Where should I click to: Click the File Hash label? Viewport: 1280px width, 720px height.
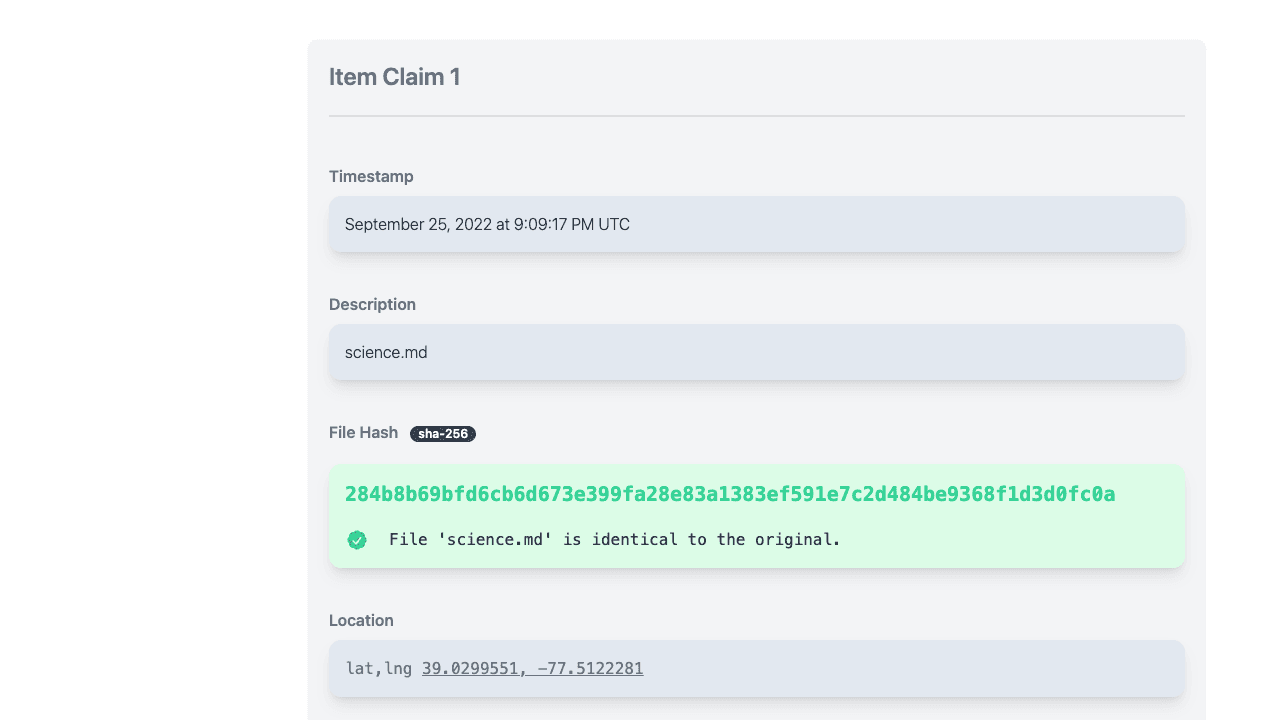point(363,432)
